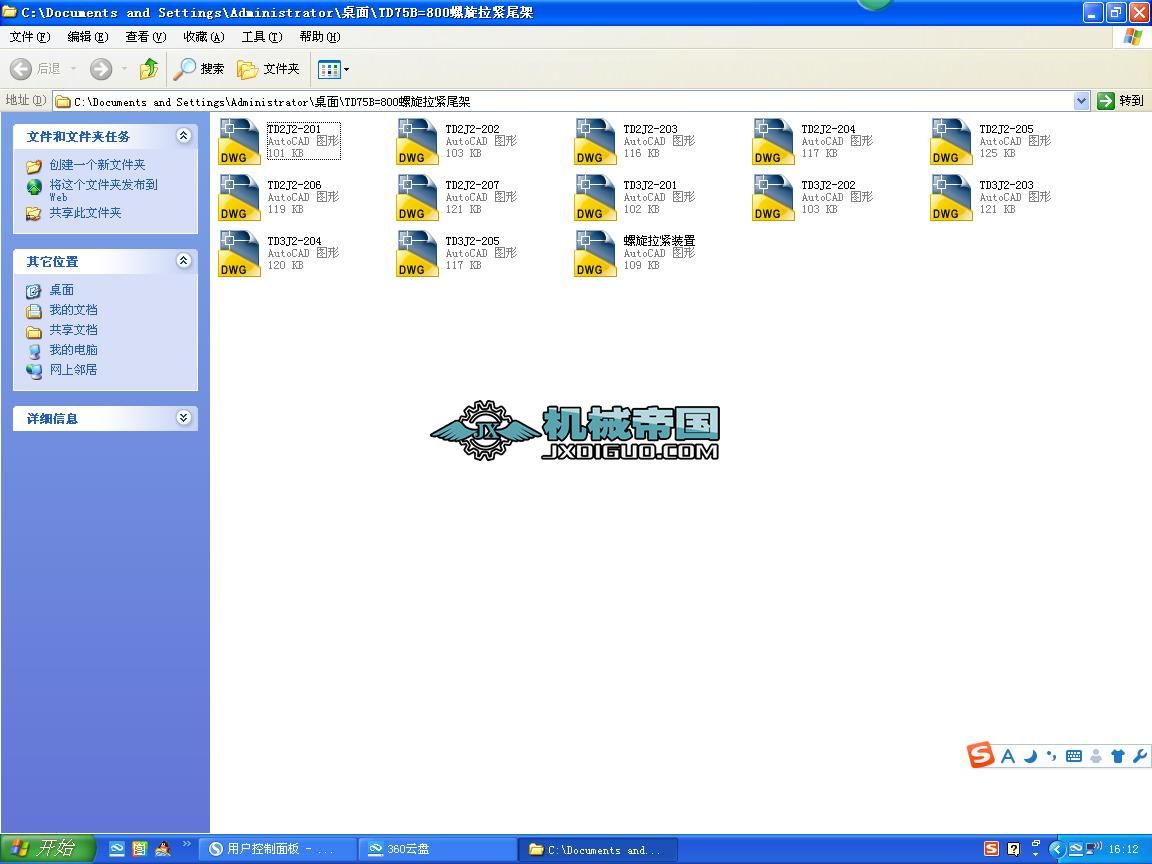Click the tray clock 16:12
The width and height of the screenshot is (1152, 864).
click(1124, 849)
